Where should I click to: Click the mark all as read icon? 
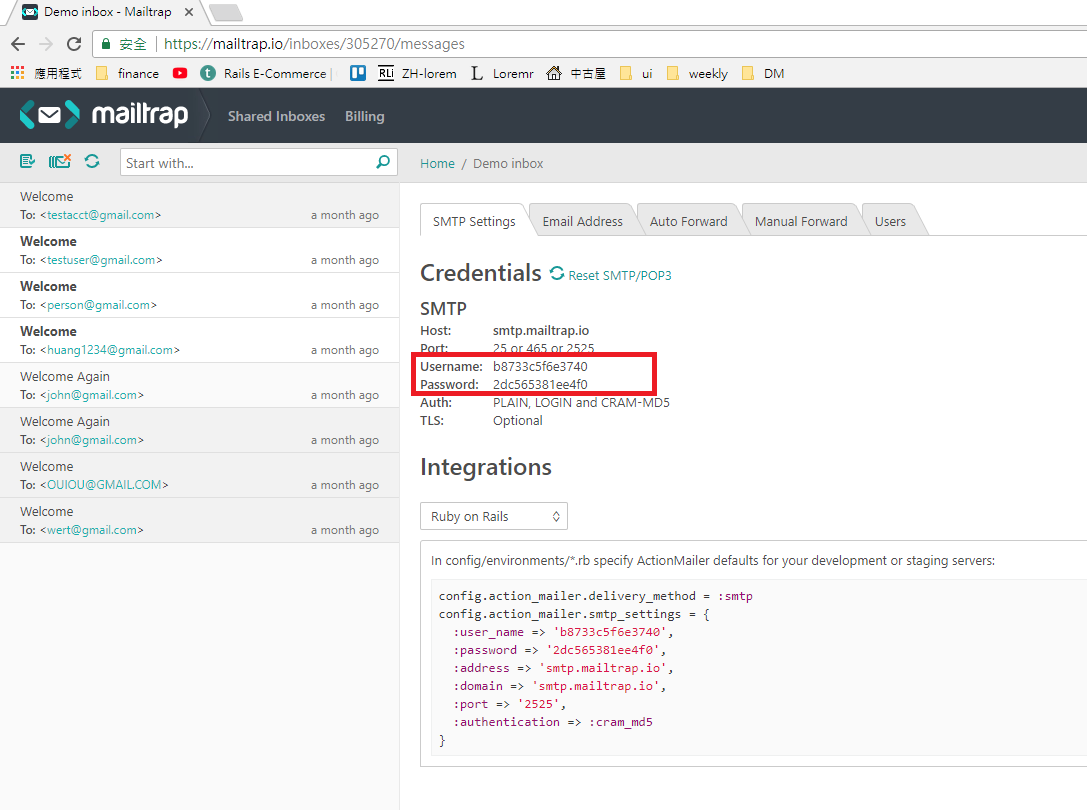pos(27,160)
